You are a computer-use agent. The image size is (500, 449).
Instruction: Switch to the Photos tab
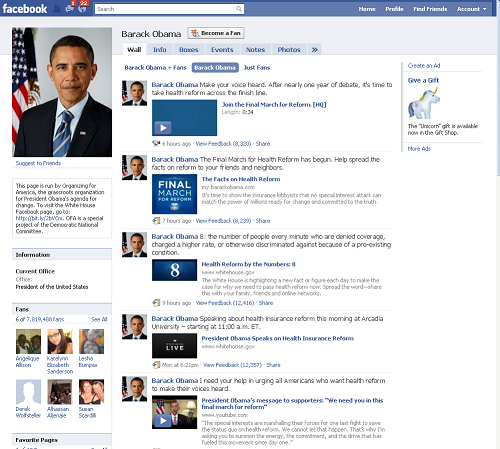click(x=289, y=50)
